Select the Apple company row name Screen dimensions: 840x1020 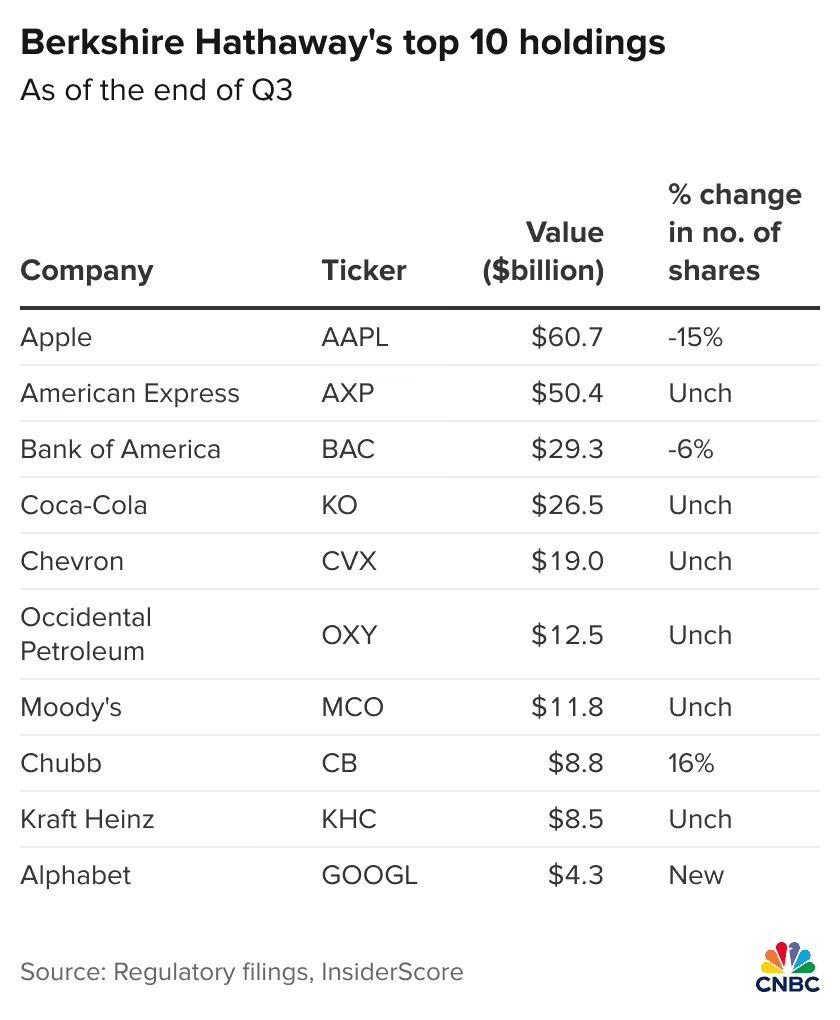click(56, 337)
